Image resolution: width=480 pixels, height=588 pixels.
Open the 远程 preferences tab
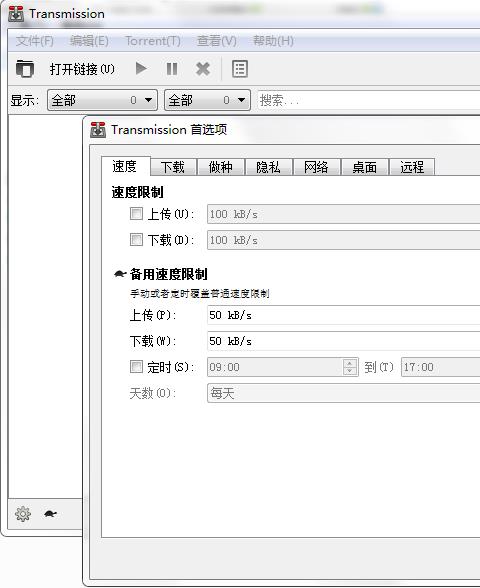[x=412, y=167]
